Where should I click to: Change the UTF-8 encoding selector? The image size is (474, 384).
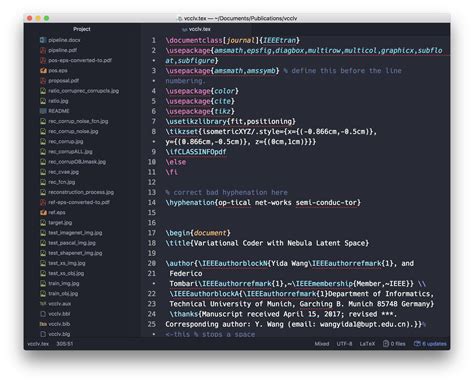tap(344, 344)
